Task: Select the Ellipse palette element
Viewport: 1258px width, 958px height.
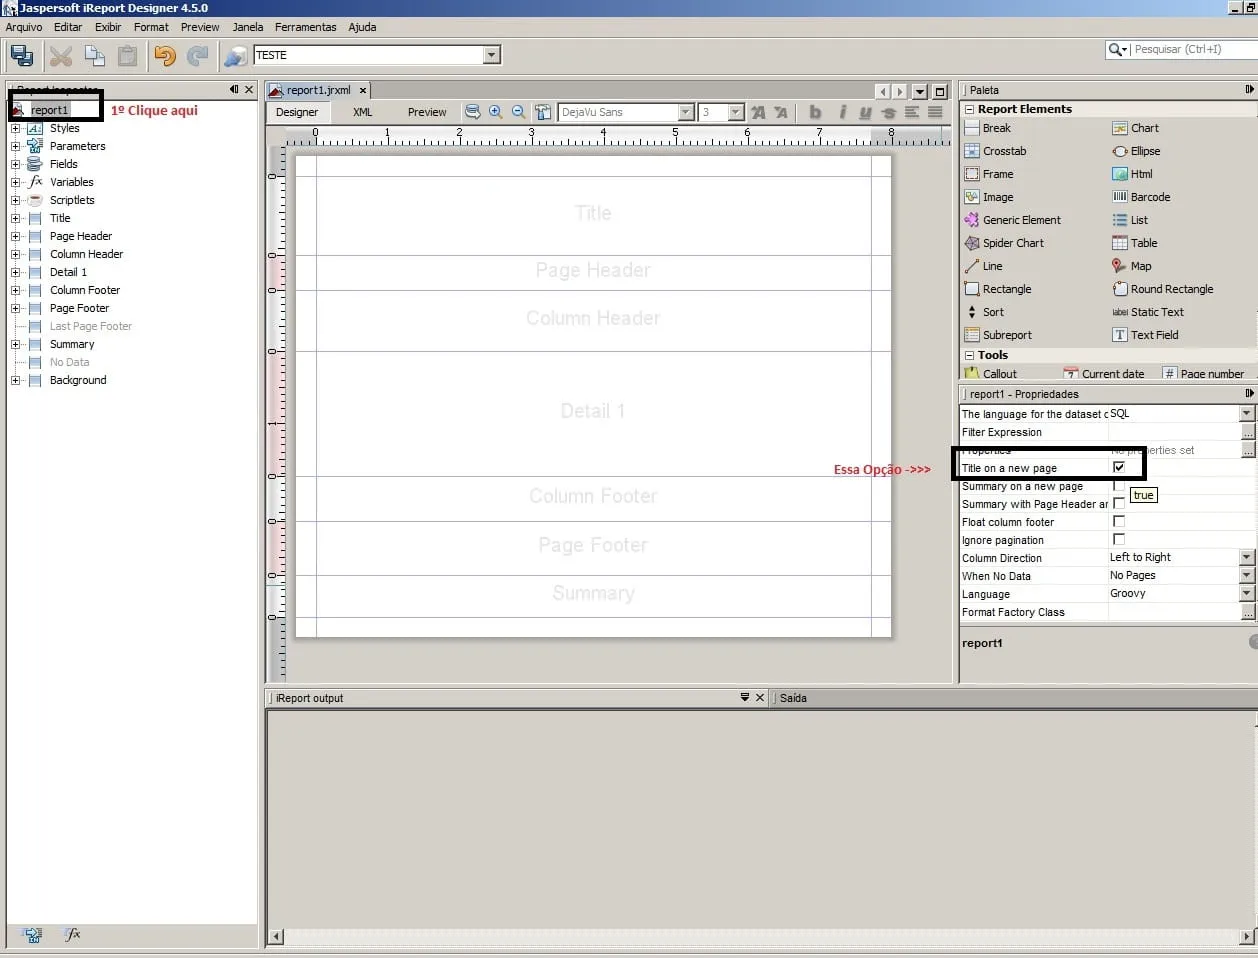Action: 1137,151
